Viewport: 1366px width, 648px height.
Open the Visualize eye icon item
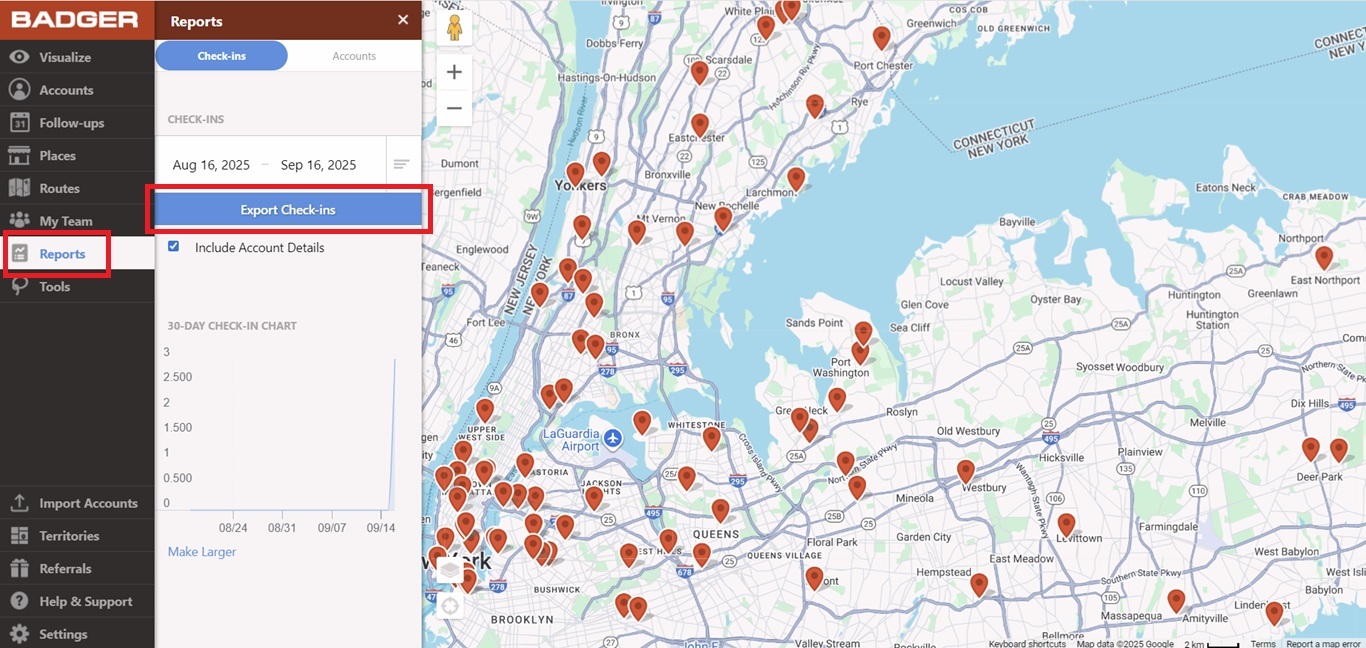pyautogui.click(x=77, y=57)
